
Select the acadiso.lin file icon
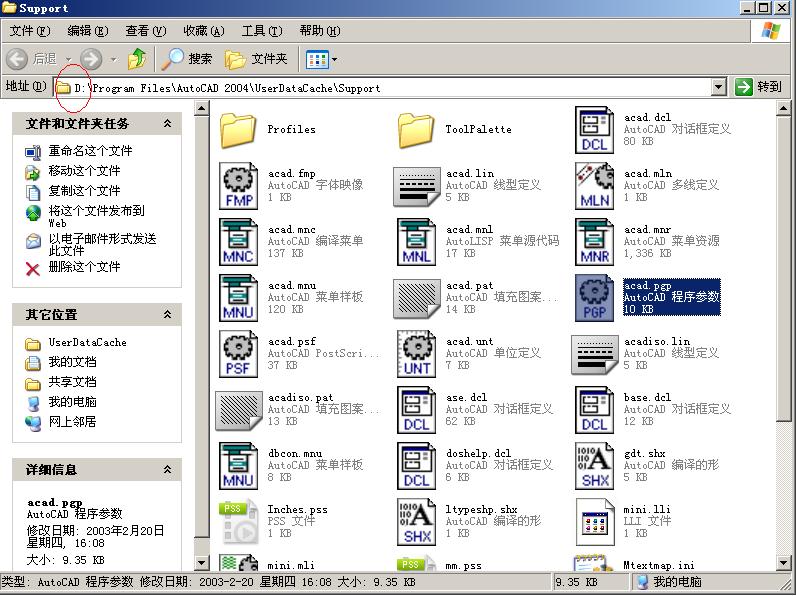point(595,355)
